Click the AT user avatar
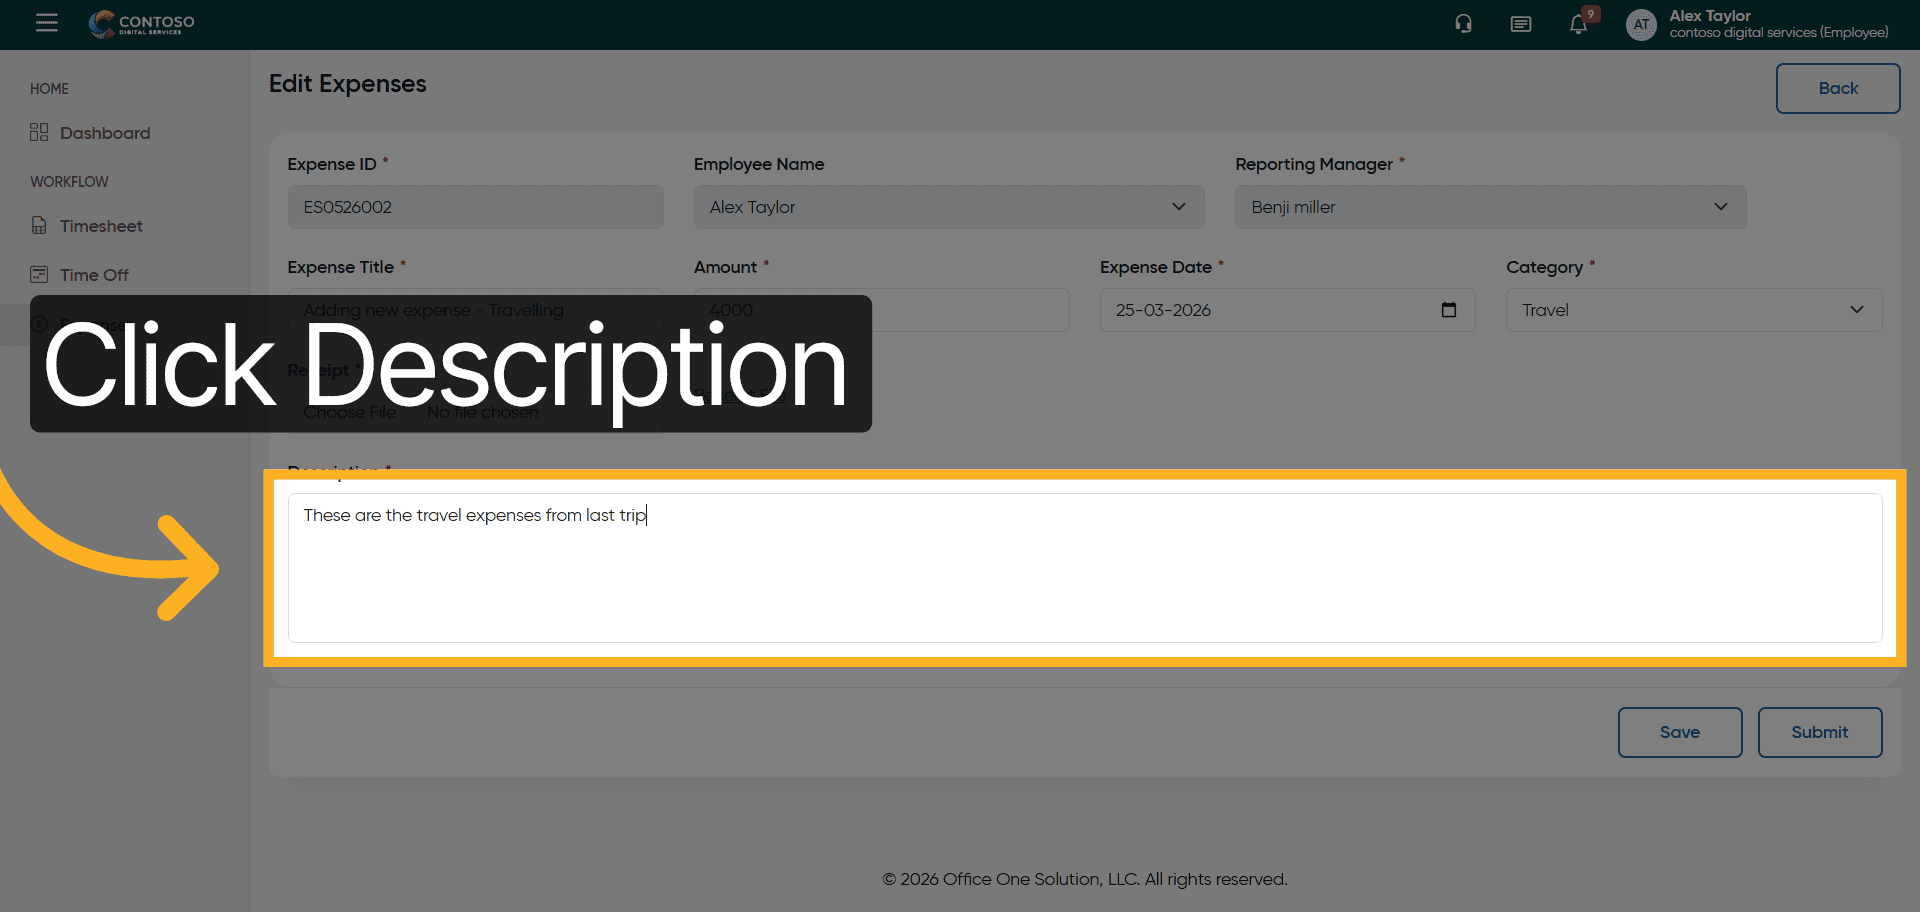 [1641, 25]
